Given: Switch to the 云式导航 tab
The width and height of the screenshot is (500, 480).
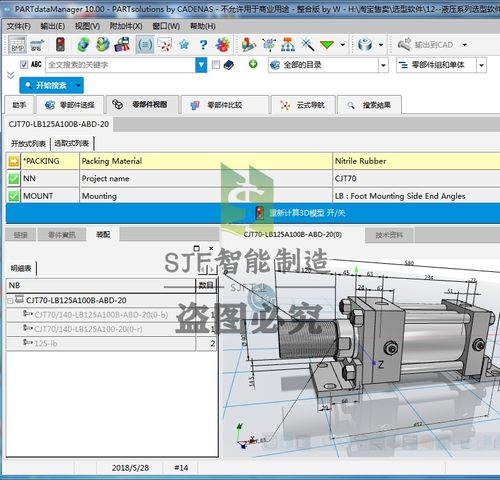Looking at the screenshot, I should 303,105.
